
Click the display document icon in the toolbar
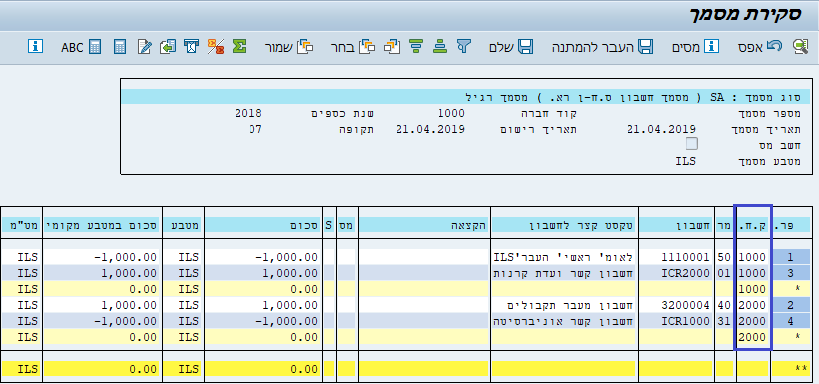tap(800, 46)
